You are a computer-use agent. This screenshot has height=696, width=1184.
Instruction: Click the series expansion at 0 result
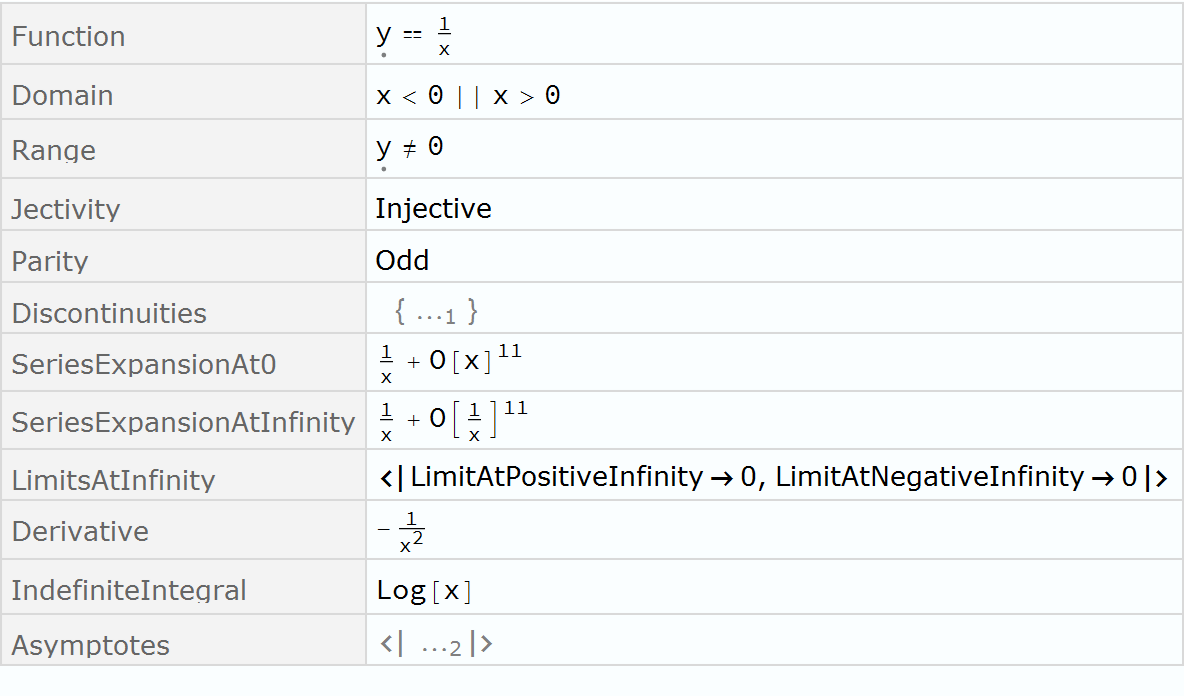[x=450, y=361]
